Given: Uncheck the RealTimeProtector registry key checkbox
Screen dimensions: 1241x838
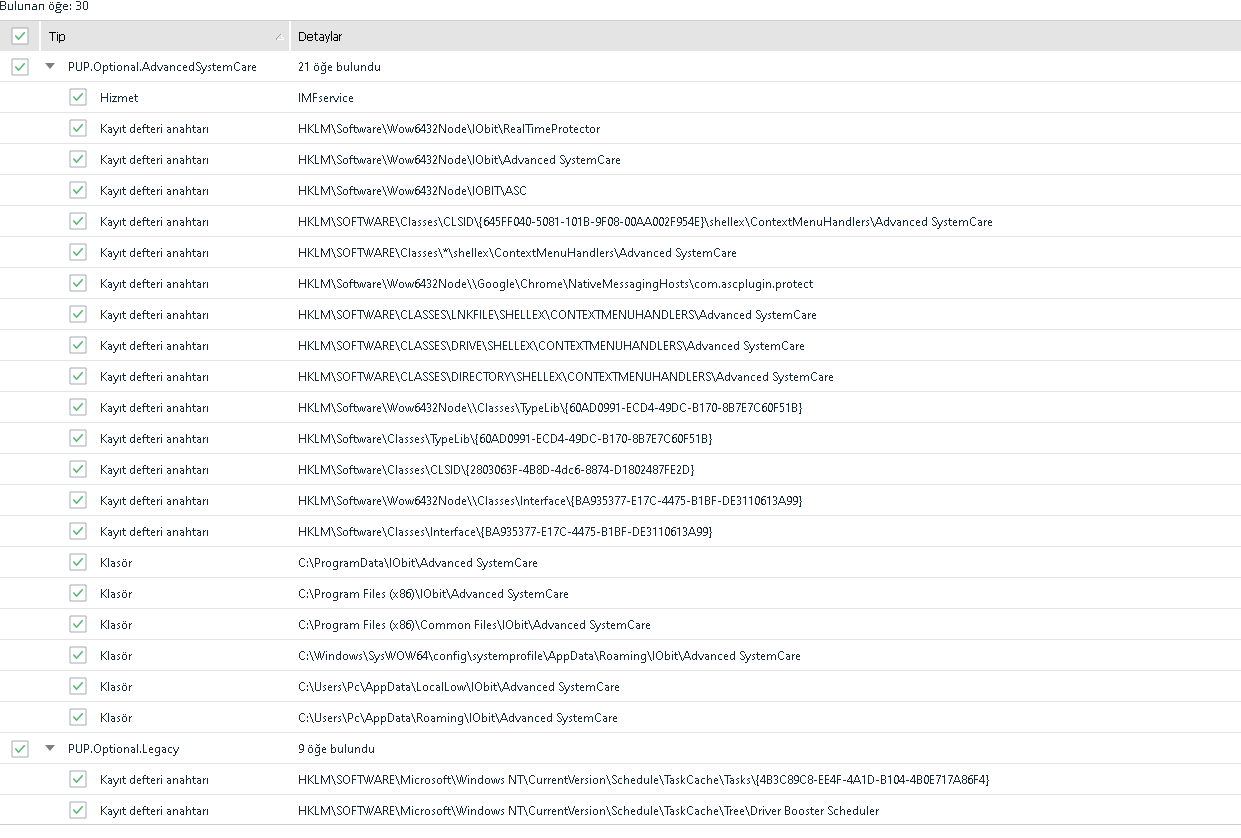Looking at the screenshot, I should click(78, 129).
